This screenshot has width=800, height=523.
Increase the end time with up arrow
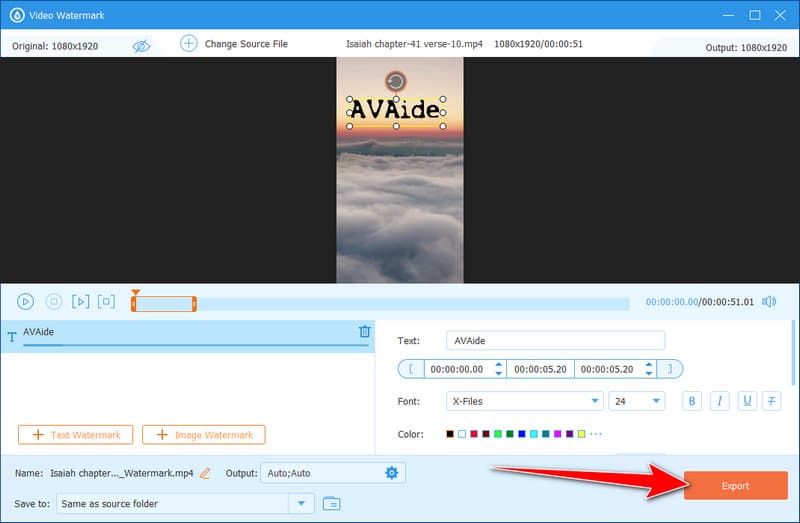coord(648,364)
